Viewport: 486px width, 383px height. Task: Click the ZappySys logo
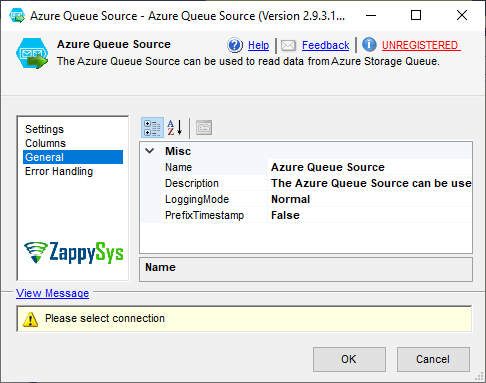(x=74, y=253)
